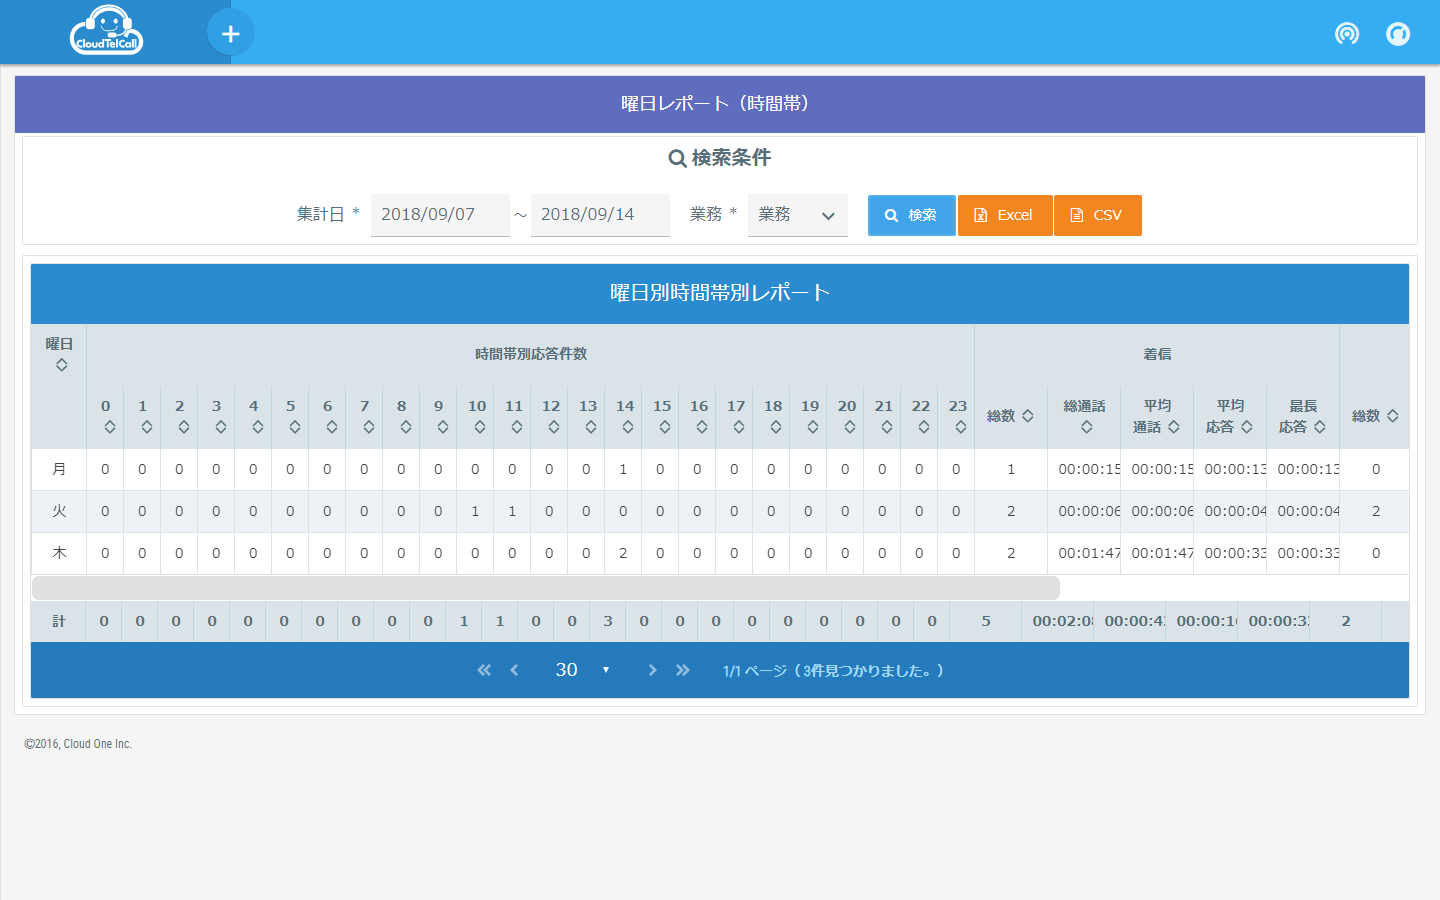Sort by hour 10 column
The width and height of the screenshot is (1440, 900).
pos(480,427)
